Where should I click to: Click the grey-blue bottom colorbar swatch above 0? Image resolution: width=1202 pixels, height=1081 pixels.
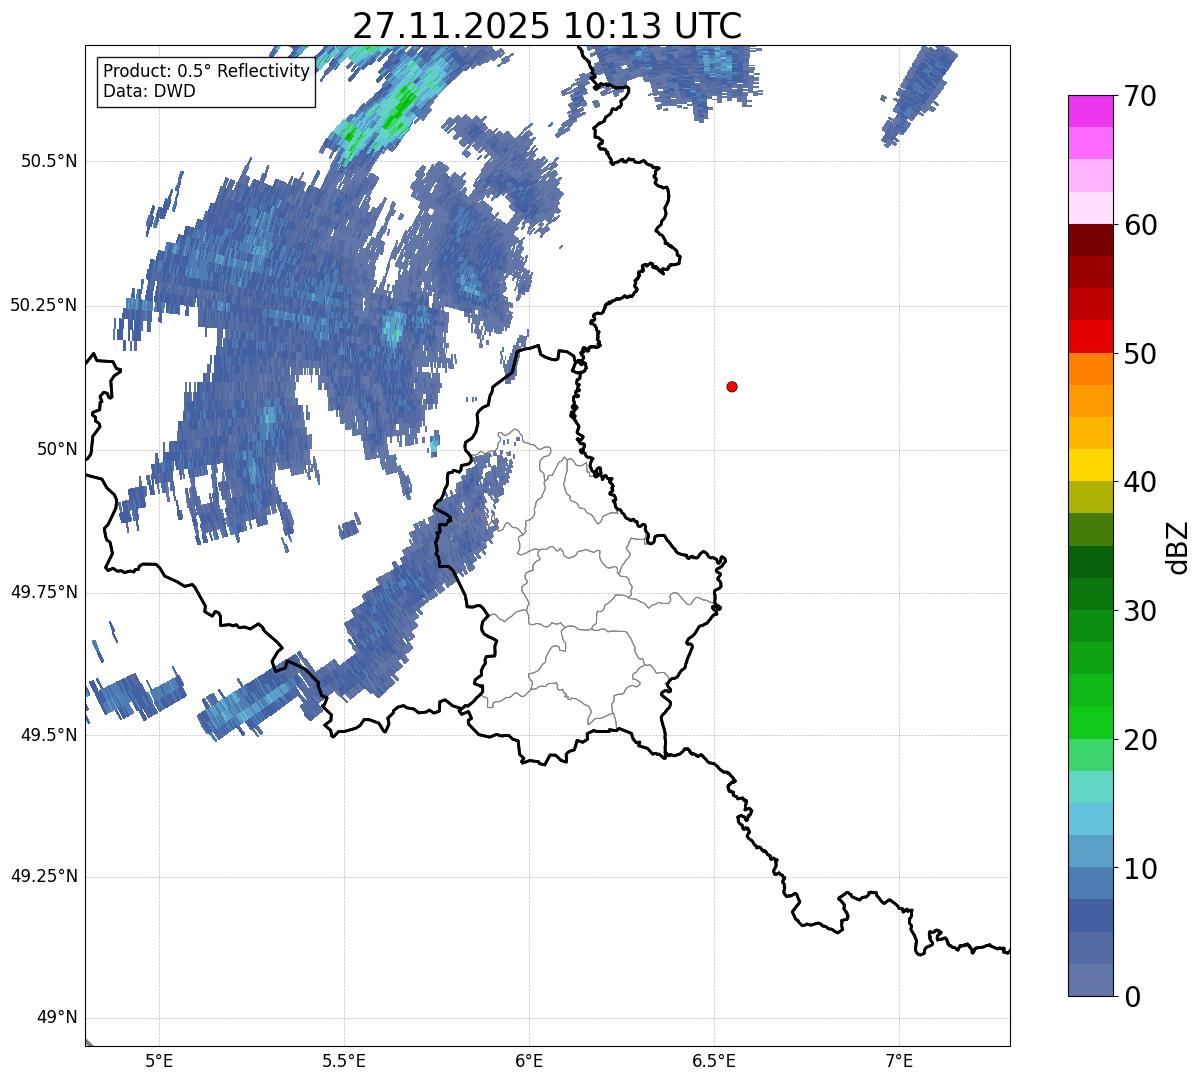tap(1090, 980)
